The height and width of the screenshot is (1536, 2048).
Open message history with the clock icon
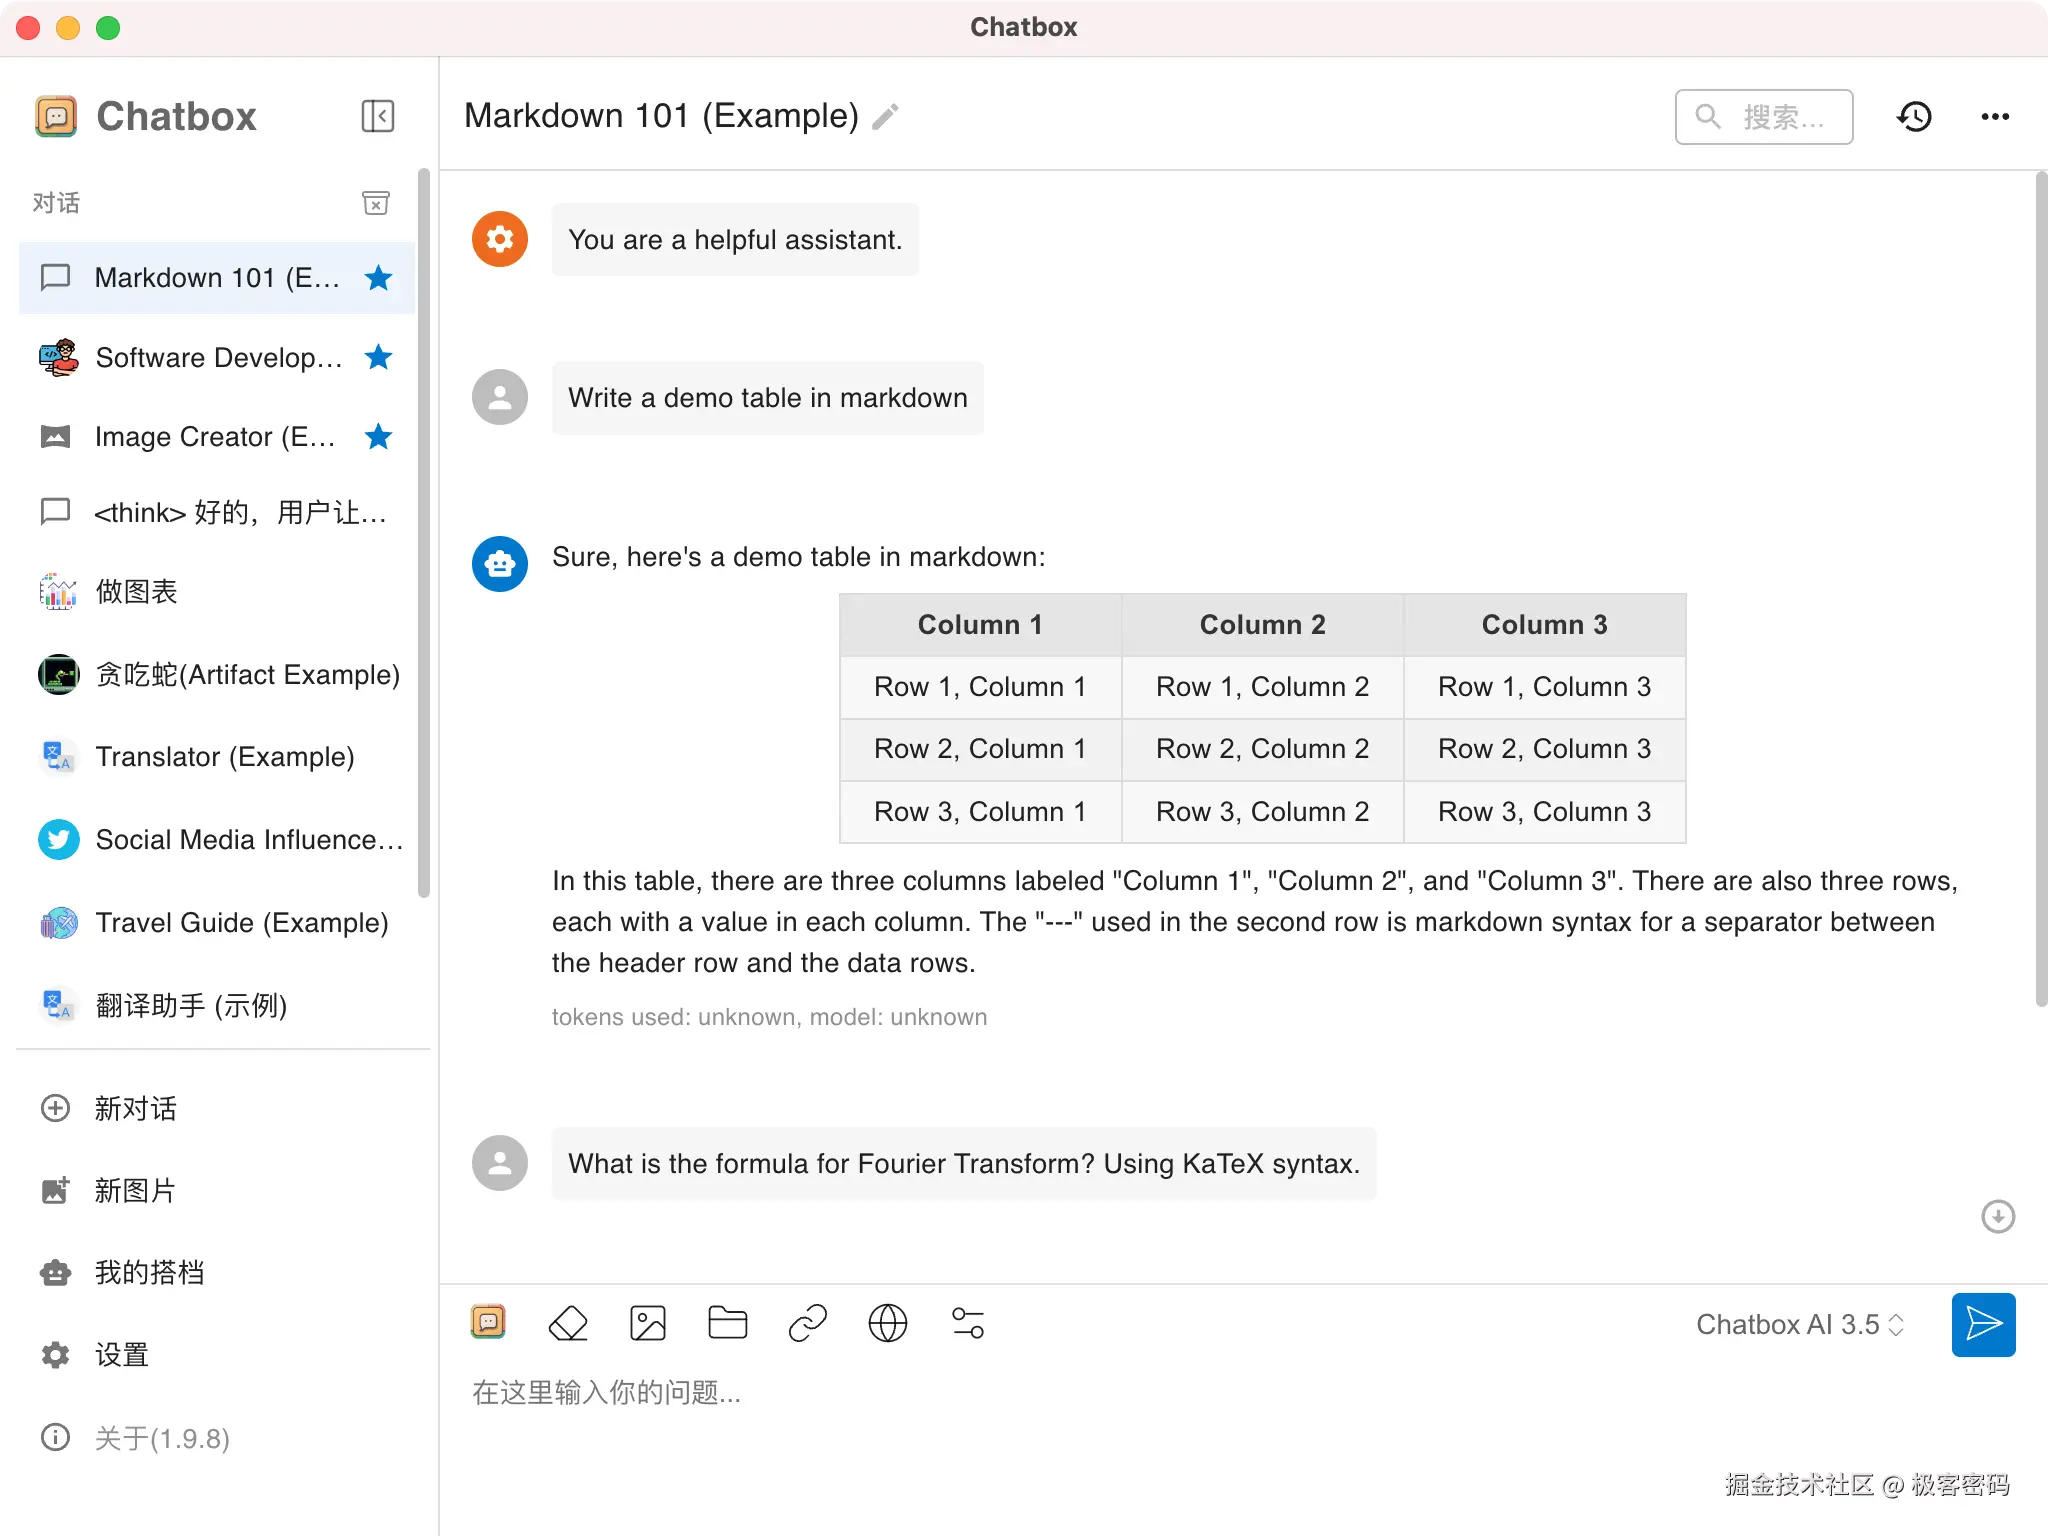coord(1914,117)
